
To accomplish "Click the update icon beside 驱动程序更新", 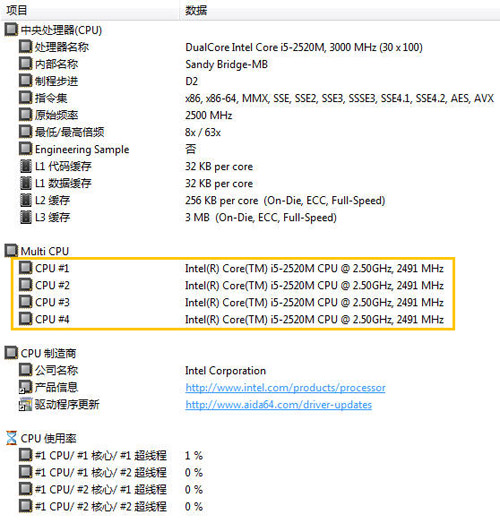I will point(25,404).
